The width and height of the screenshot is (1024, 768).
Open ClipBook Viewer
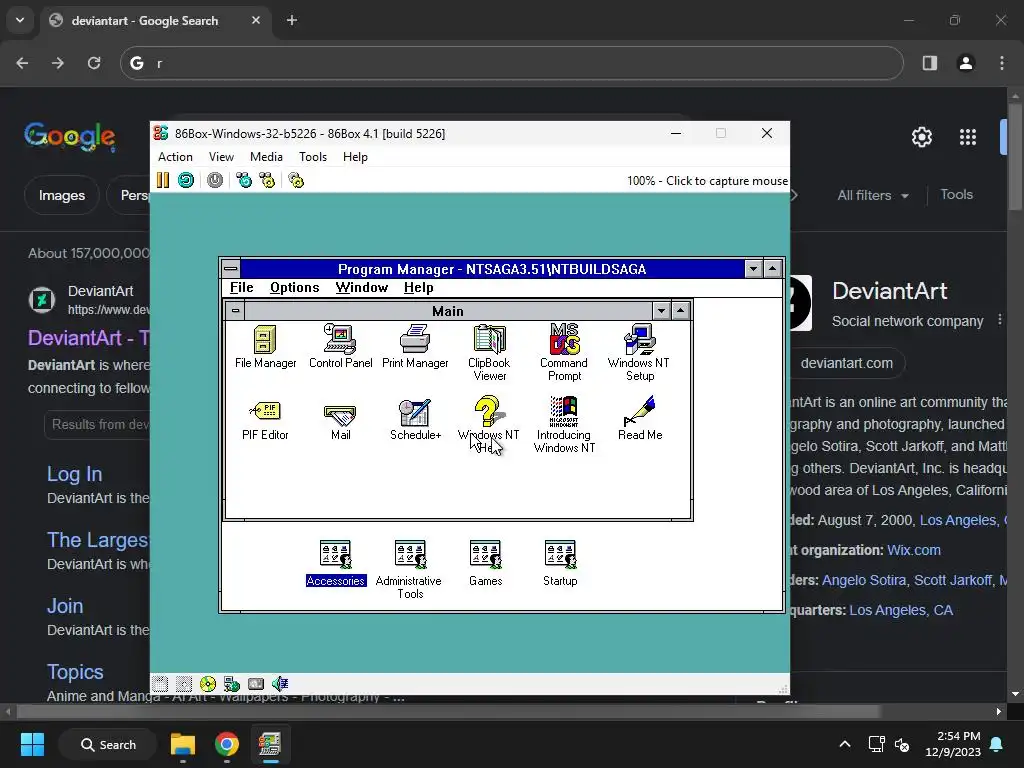click(x=489, y=353)
